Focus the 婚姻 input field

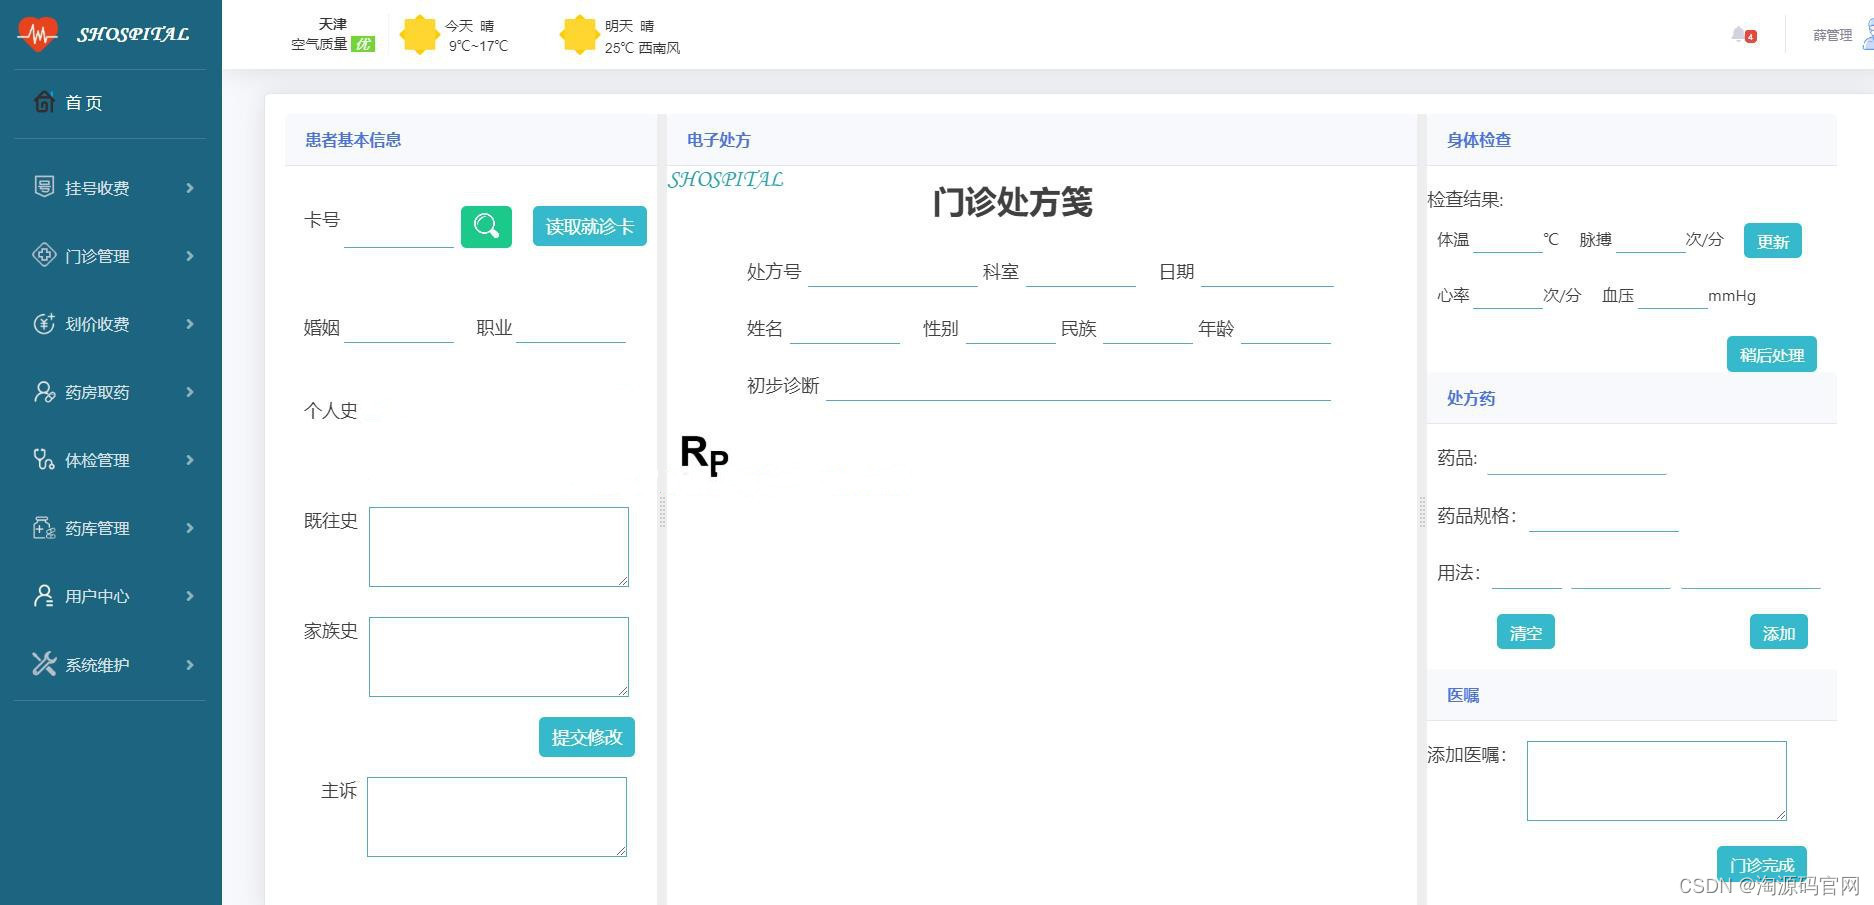399,328
